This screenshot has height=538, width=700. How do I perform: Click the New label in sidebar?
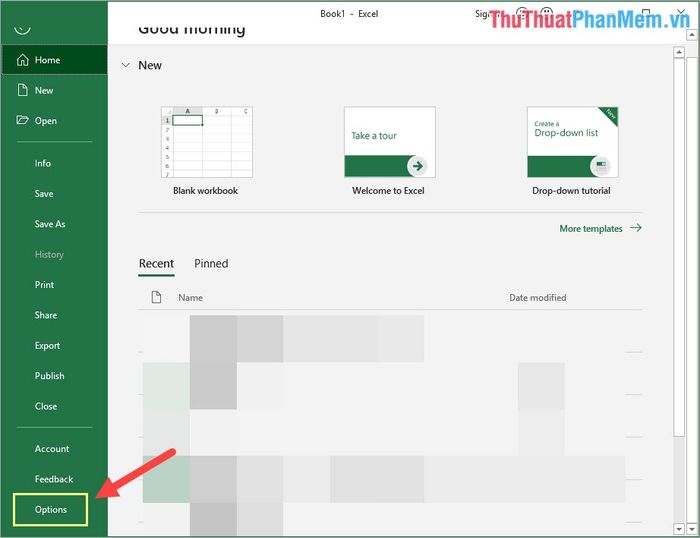pyautogui.click(x=44, y=90)
